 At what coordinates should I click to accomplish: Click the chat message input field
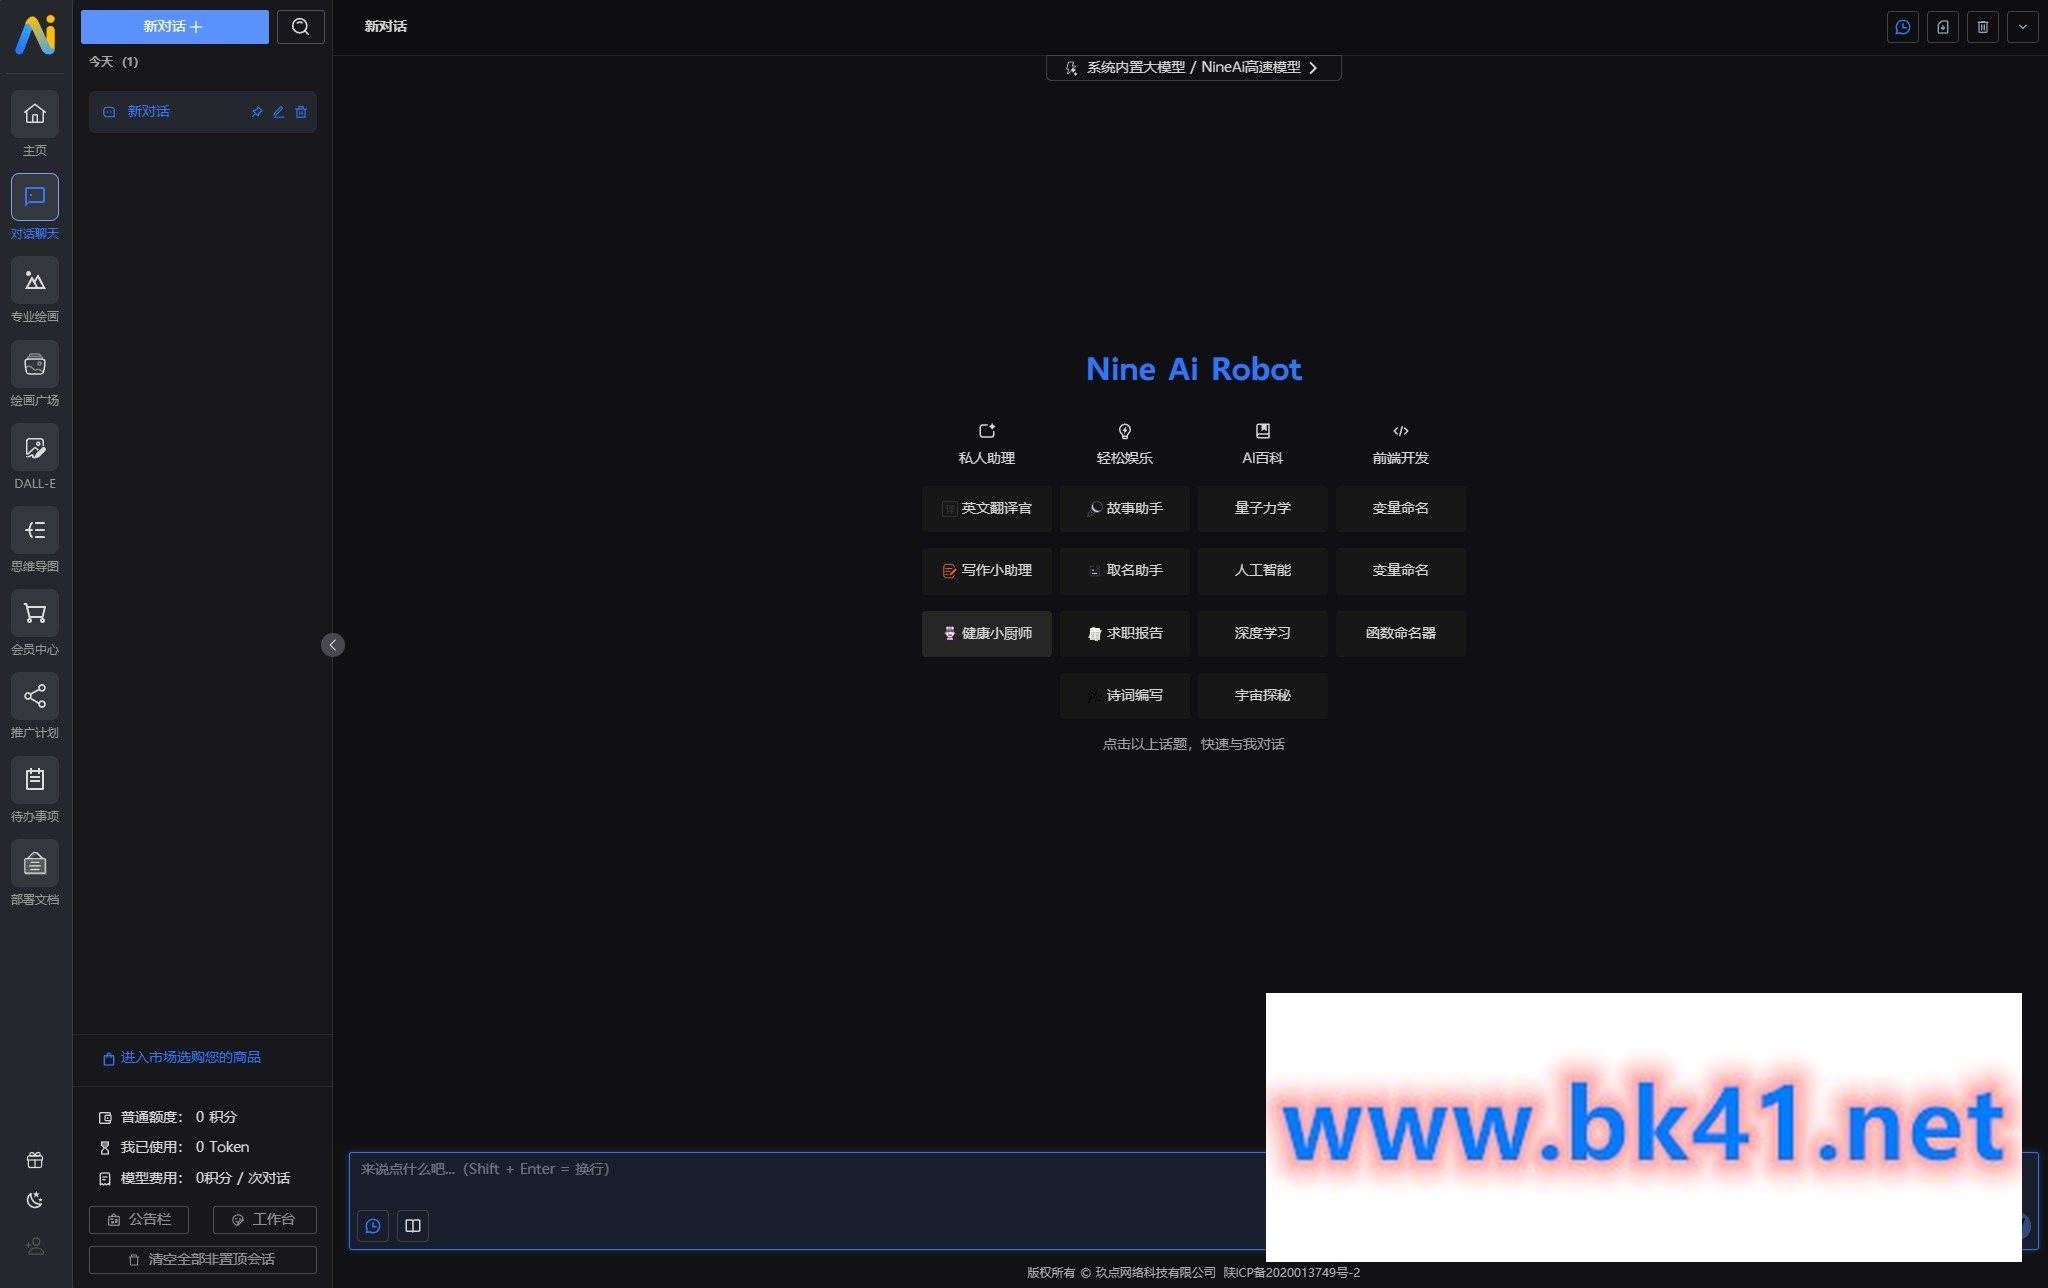click(809, 1169)
